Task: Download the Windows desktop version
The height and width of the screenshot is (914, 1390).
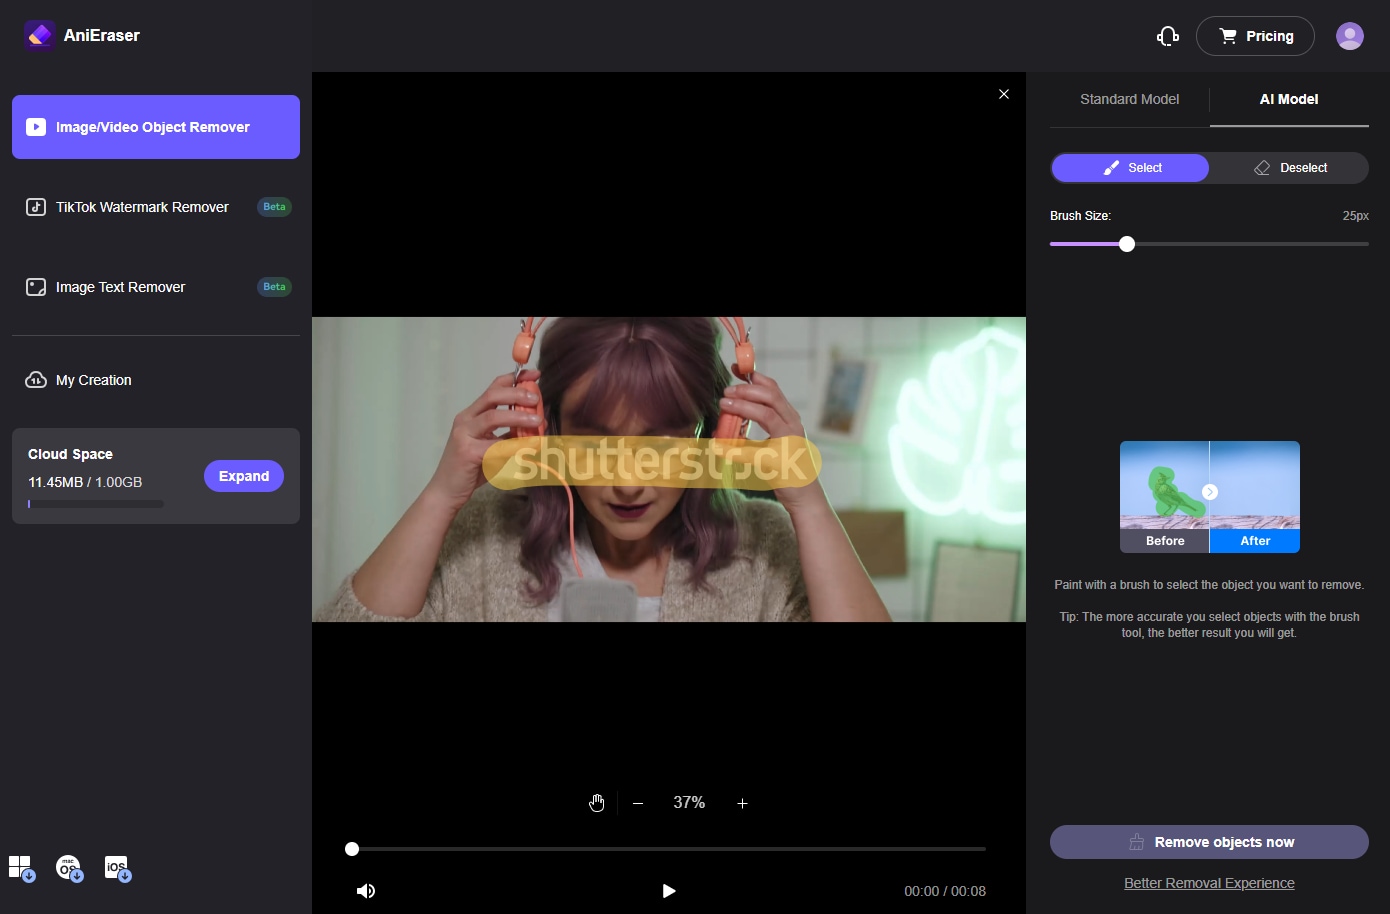Action: click(22, 868)
